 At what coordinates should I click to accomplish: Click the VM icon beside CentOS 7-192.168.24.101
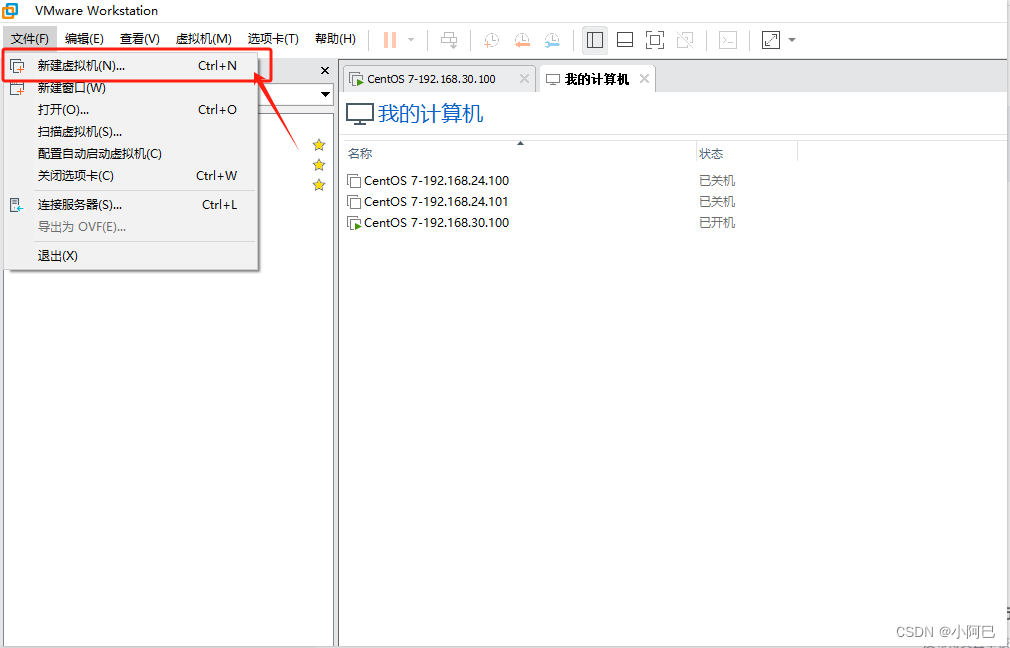[x=354, y=202]
